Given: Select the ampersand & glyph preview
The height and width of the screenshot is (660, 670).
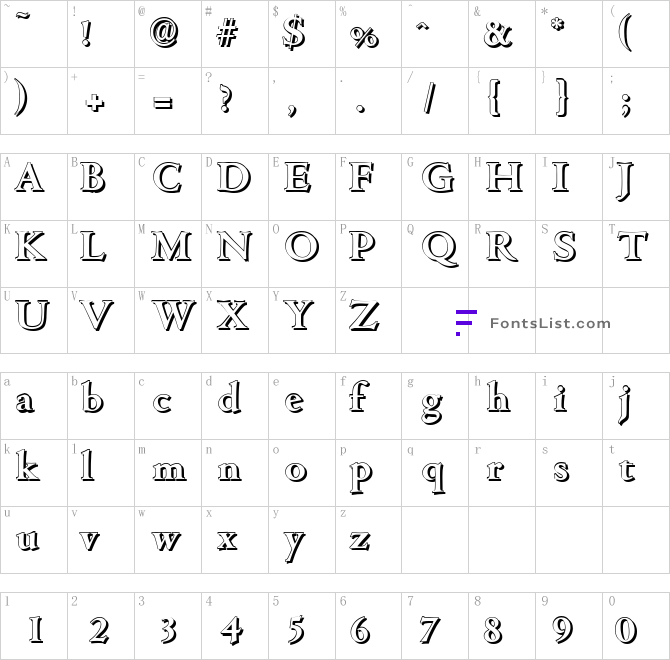Looking at the screenshot, I should tap(498, 34).
